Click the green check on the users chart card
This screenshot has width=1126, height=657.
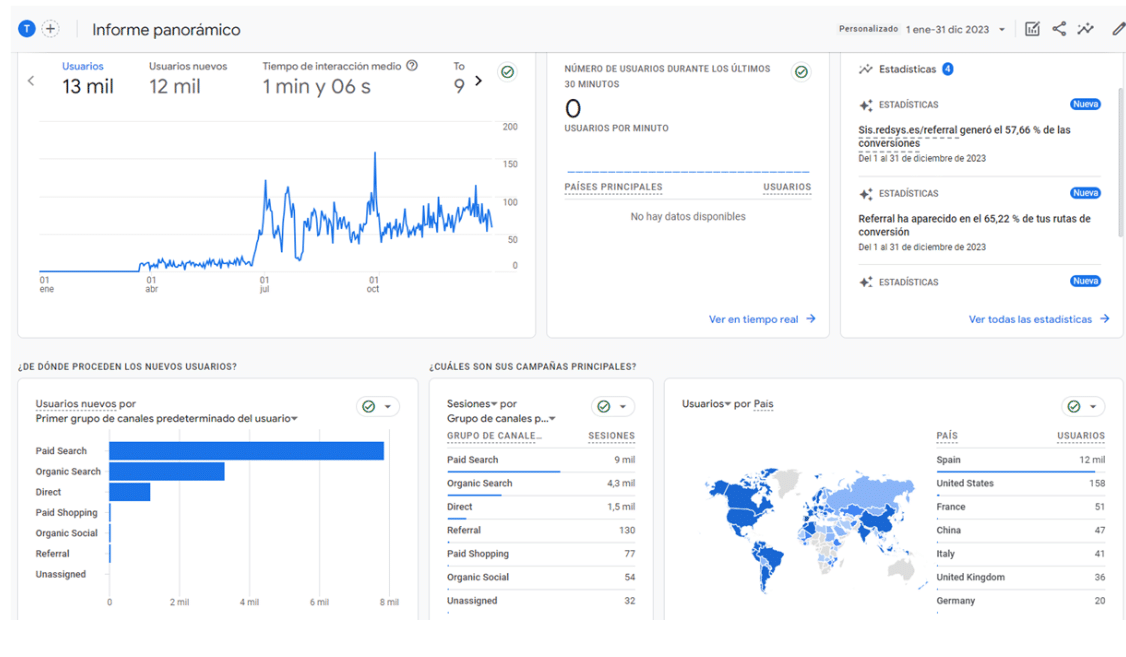pos(508,72)
